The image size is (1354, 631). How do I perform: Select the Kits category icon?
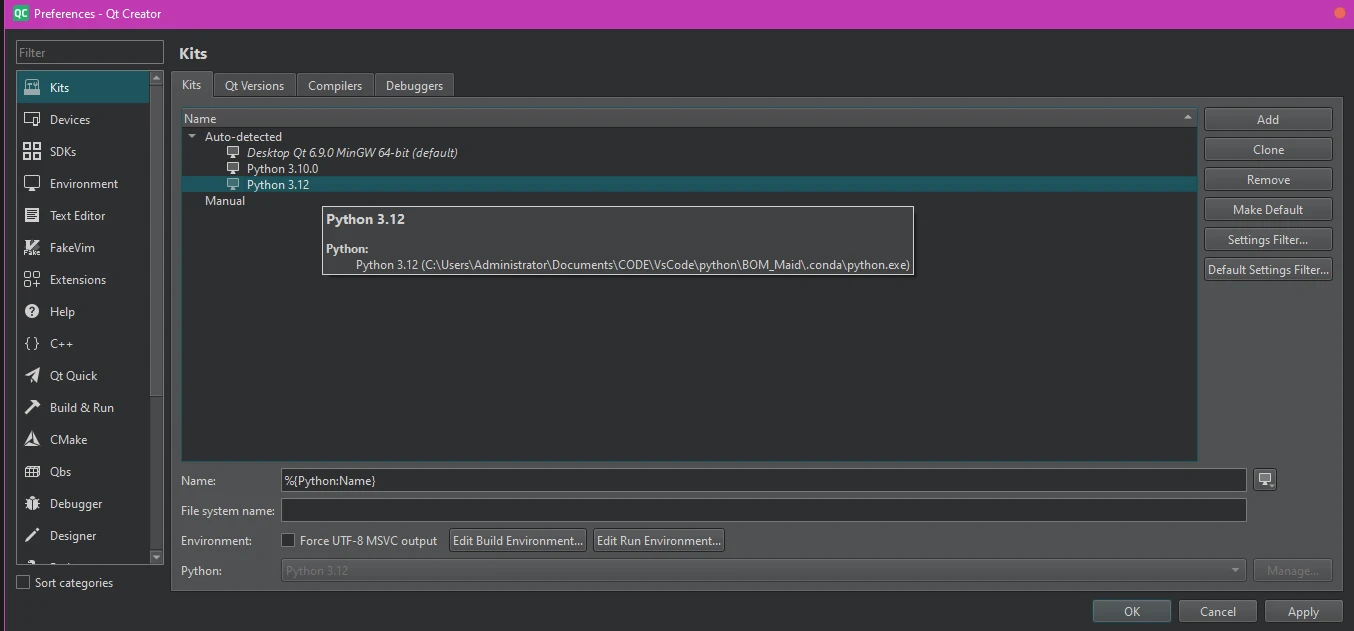pos(32,87)
